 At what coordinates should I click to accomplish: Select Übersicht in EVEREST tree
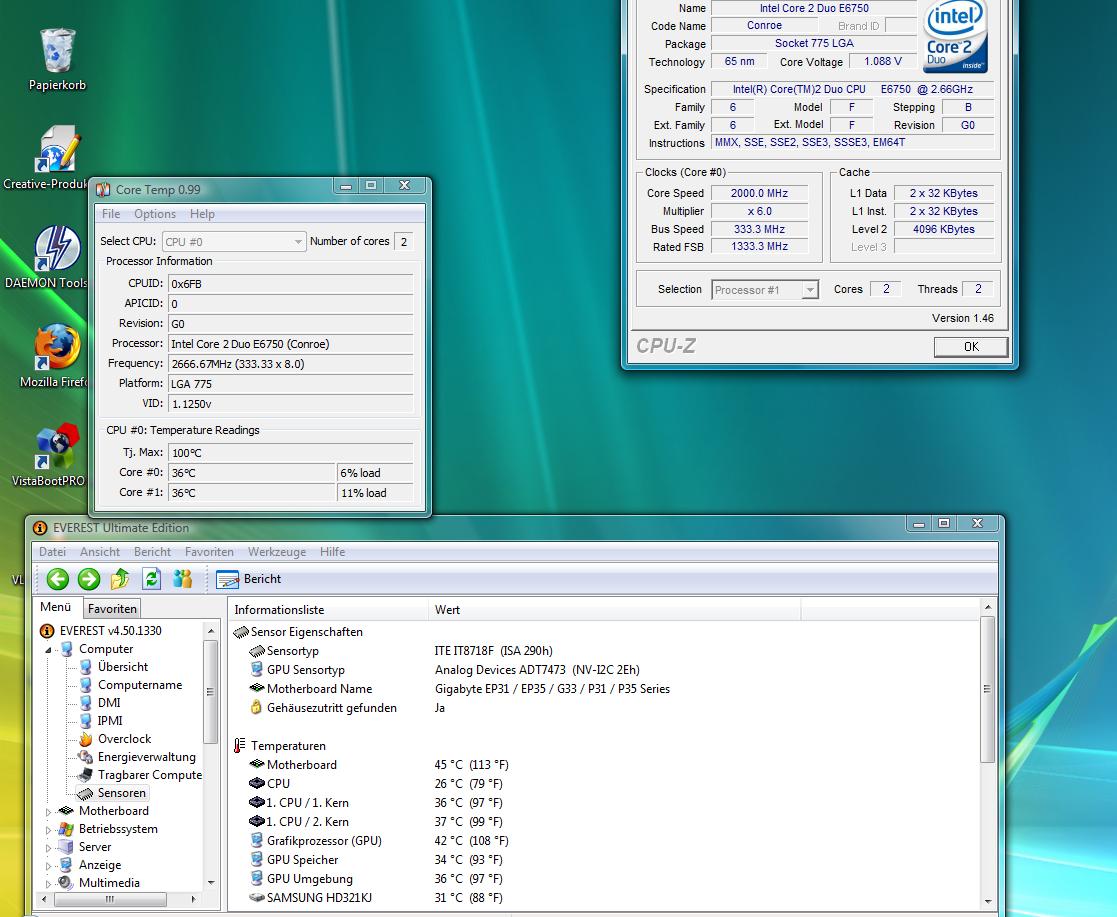pos(123,667)
